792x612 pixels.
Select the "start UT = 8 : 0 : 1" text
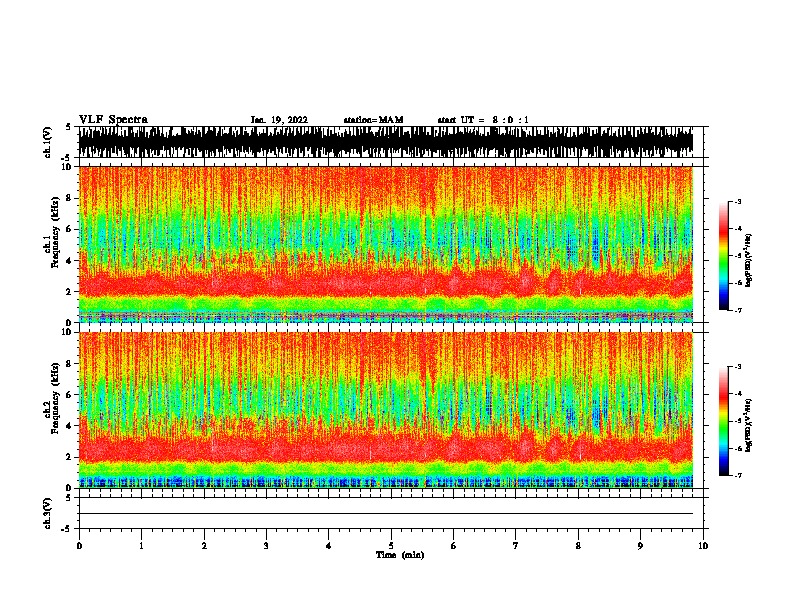pyautogui.click(x=483, y=120)
